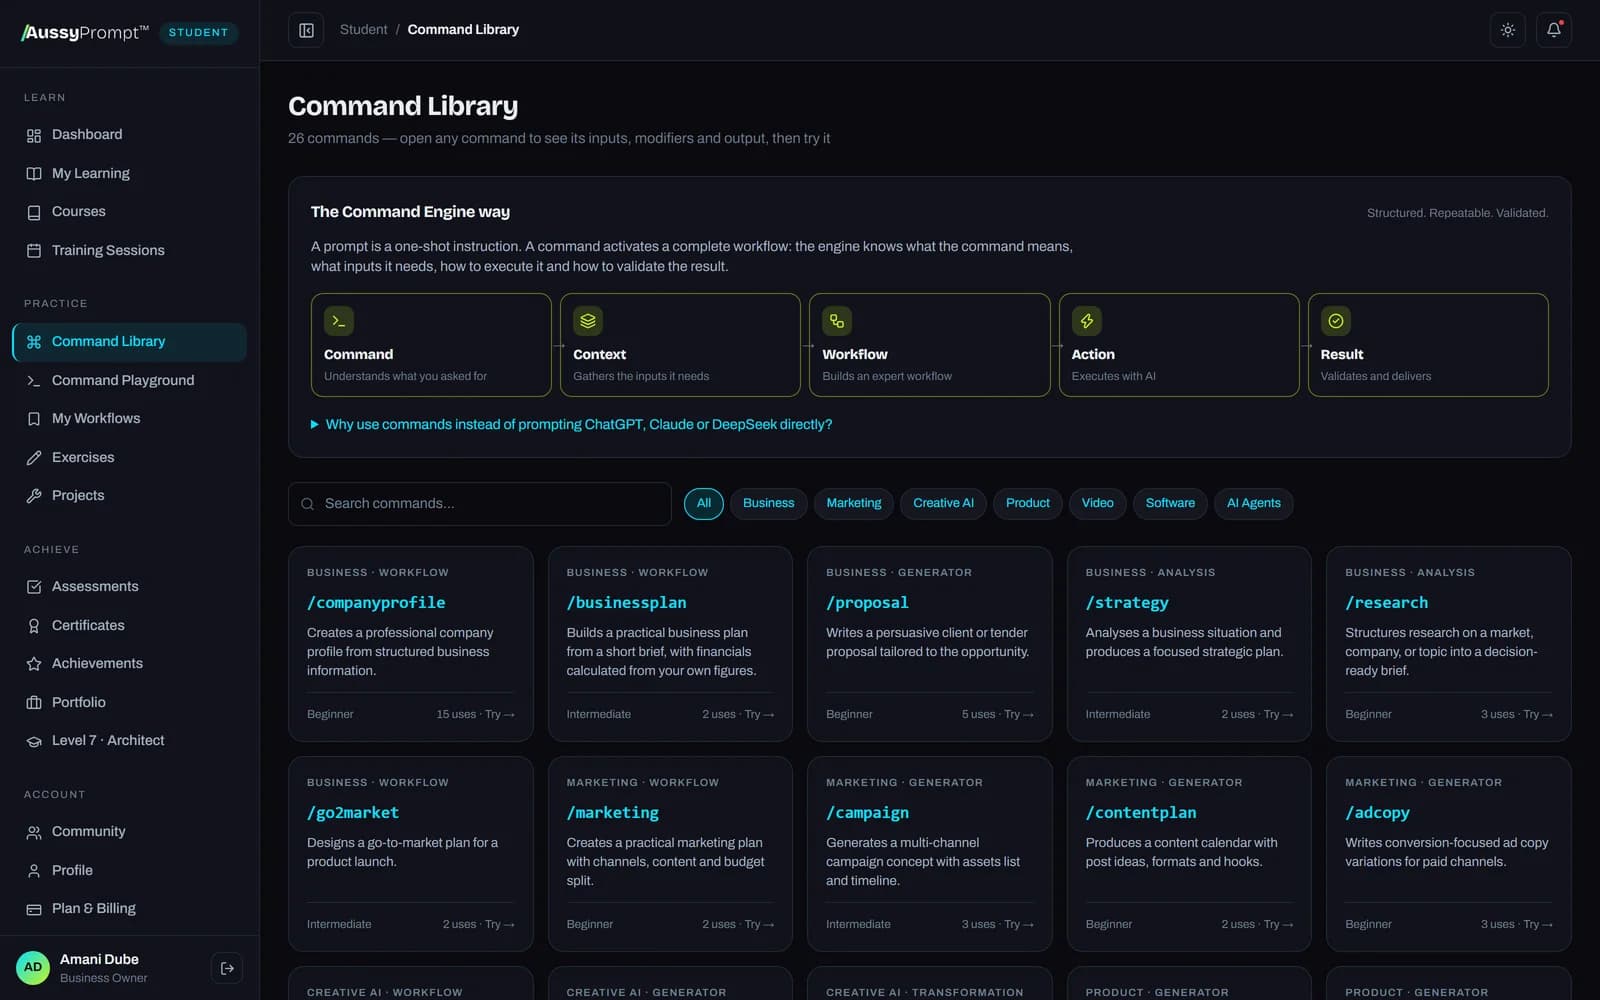Screen dimensions: 1600x1000
Task: Click the Assessments checkbox icon
Action: coord(34,587)
